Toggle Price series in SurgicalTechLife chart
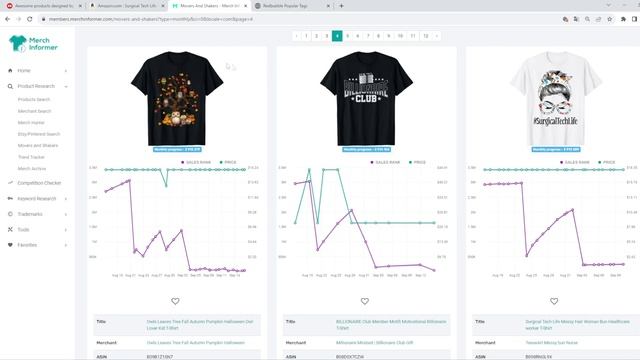 pyautogui.click(x=607, y=162)
